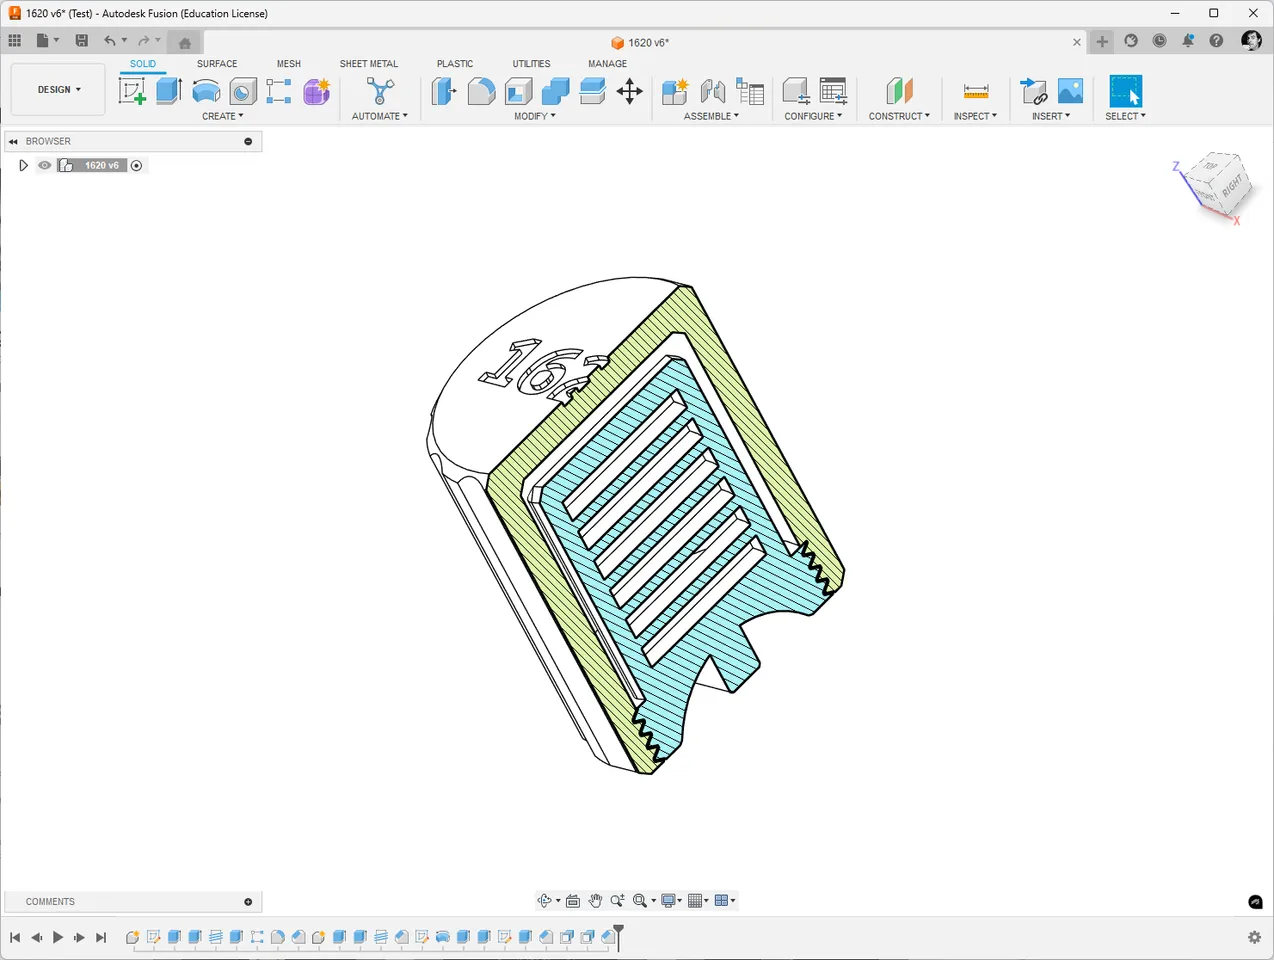Switch to the SURFACE tab
1274x960 pixels.
(217, 64)
